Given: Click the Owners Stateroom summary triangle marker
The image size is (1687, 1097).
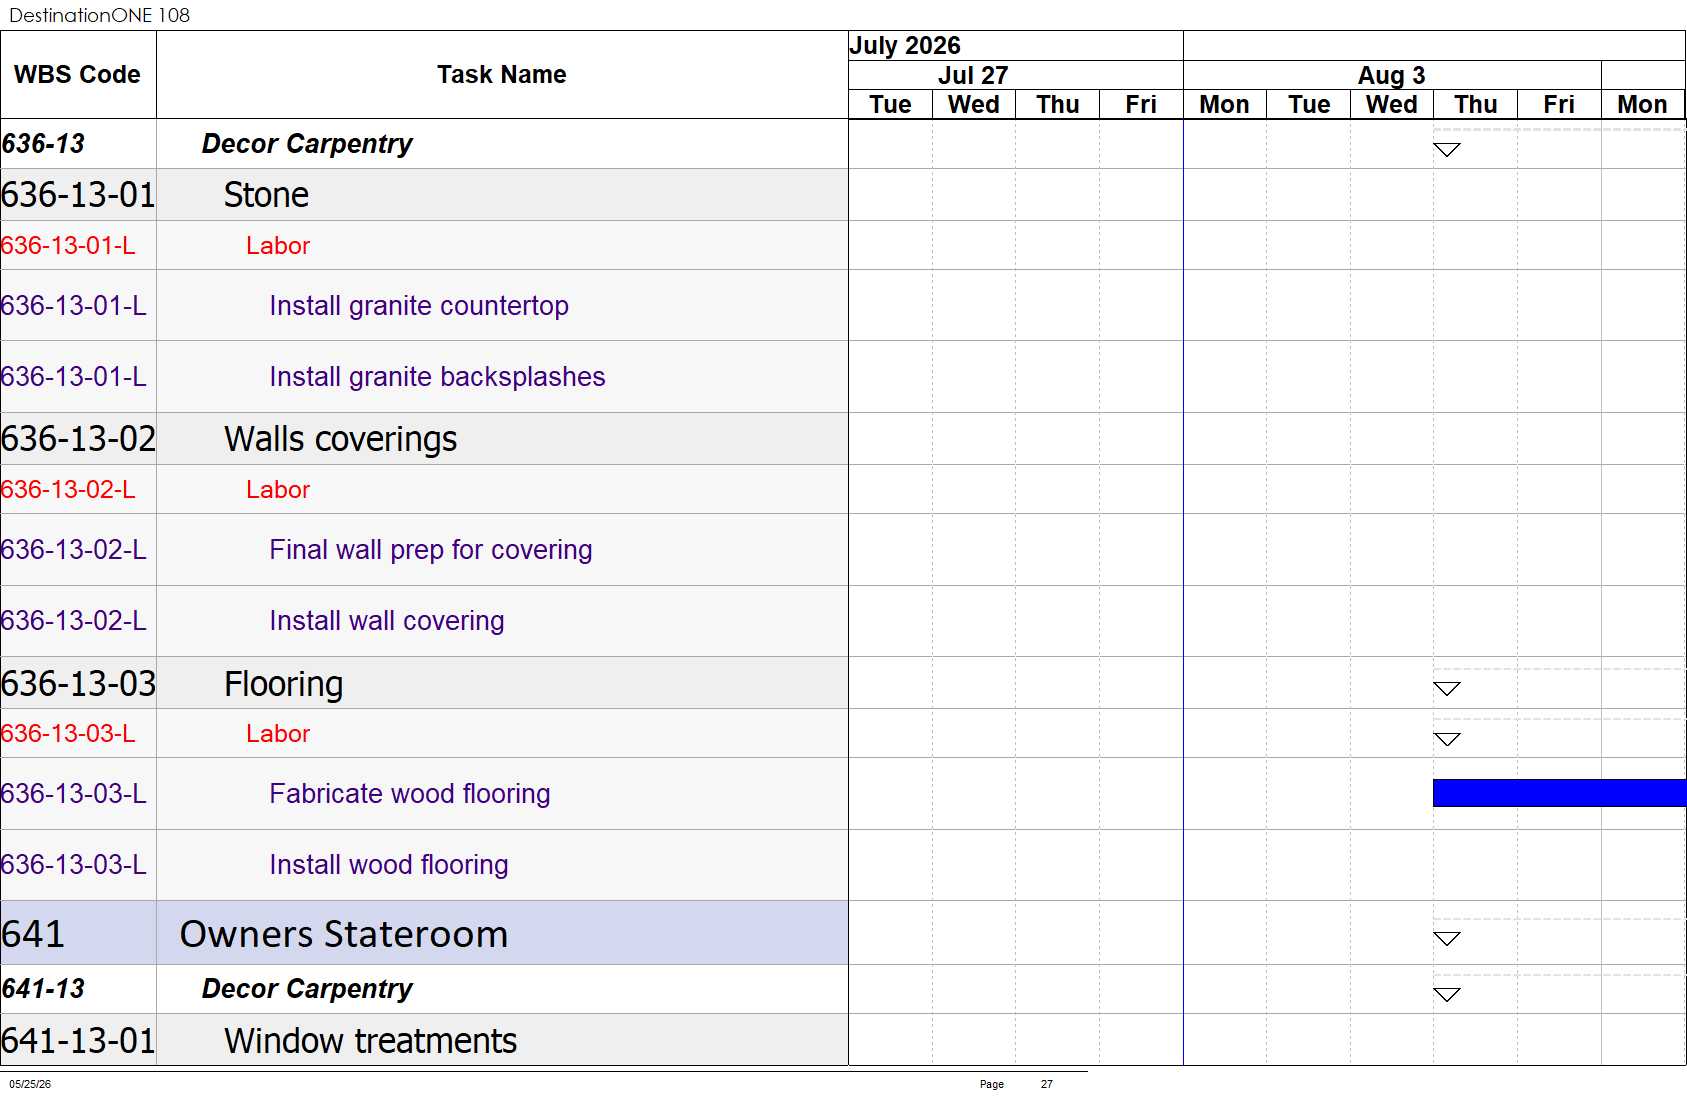Looking at the screenshot, I should [x=1447, y=938].
